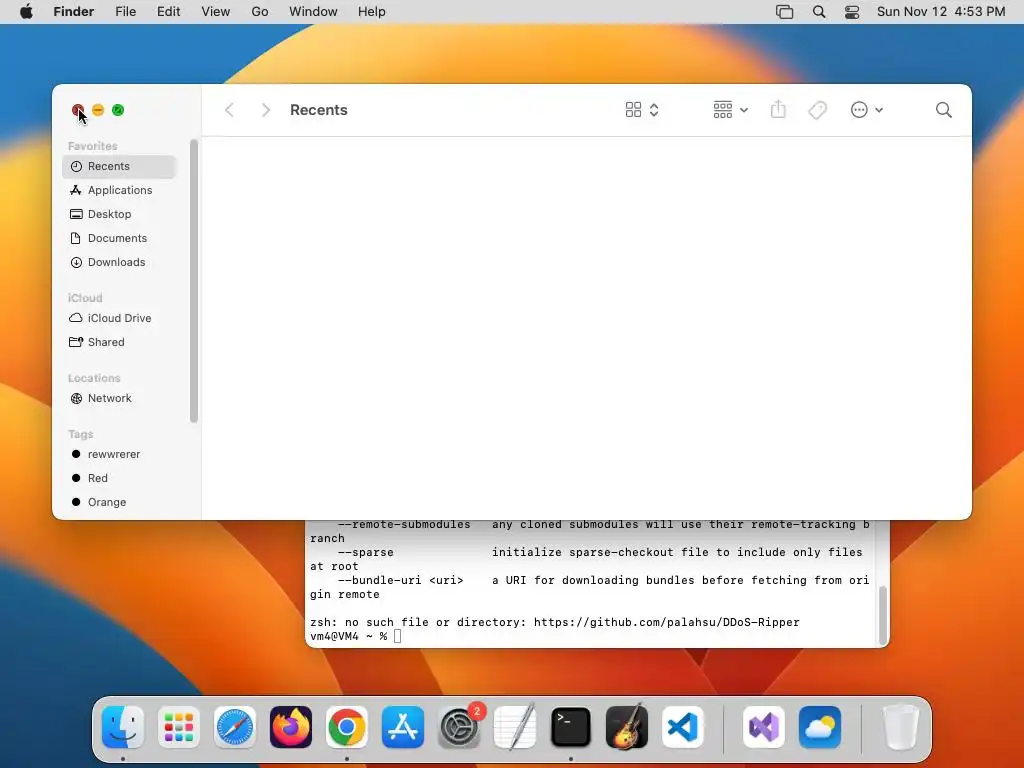Image resolution: width=1024 pixels, height=768 pixels.
Task: Launch GarageBand from the Dock
Action: tap(627, 727)
